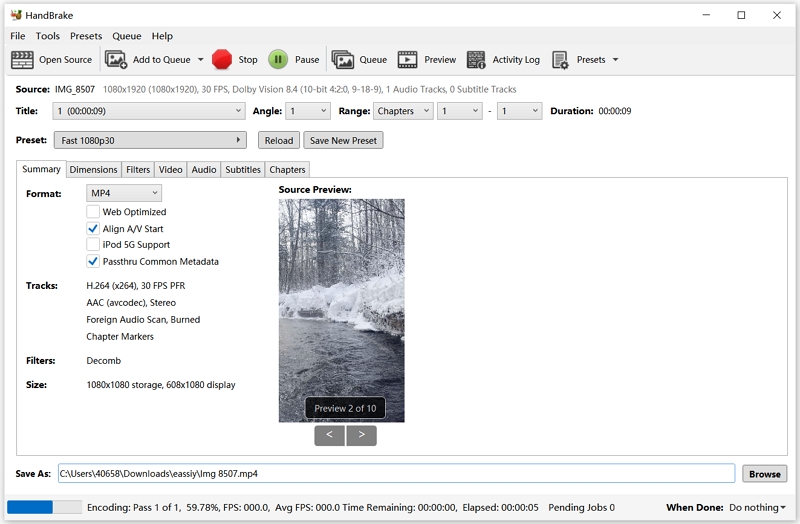The image size is (800, 524).
Task: Uncheck the Passthru Common Metadata checkbox
Action: (93, 261)
